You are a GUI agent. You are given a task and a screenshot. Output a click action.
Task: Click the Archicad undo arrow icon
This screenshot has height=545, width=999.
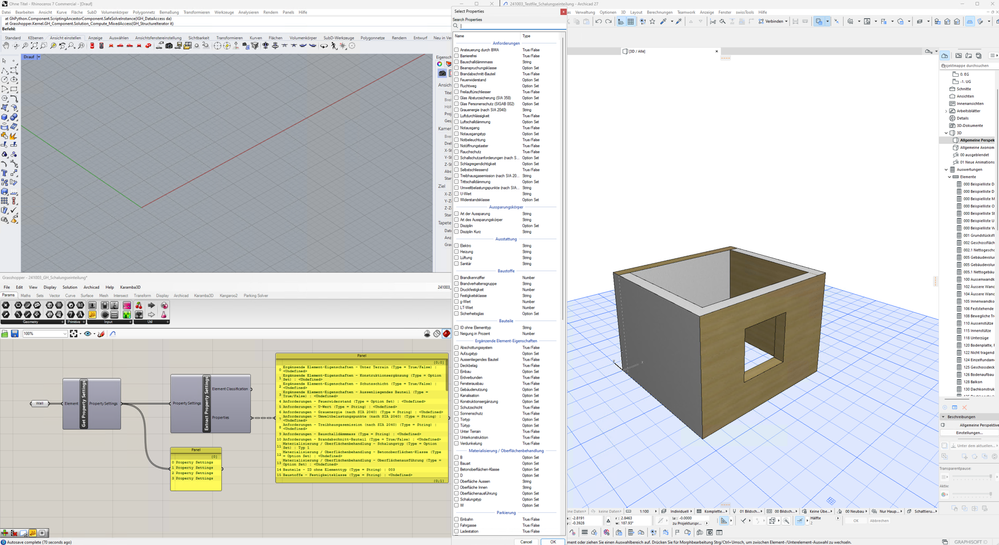coord(598,21)
